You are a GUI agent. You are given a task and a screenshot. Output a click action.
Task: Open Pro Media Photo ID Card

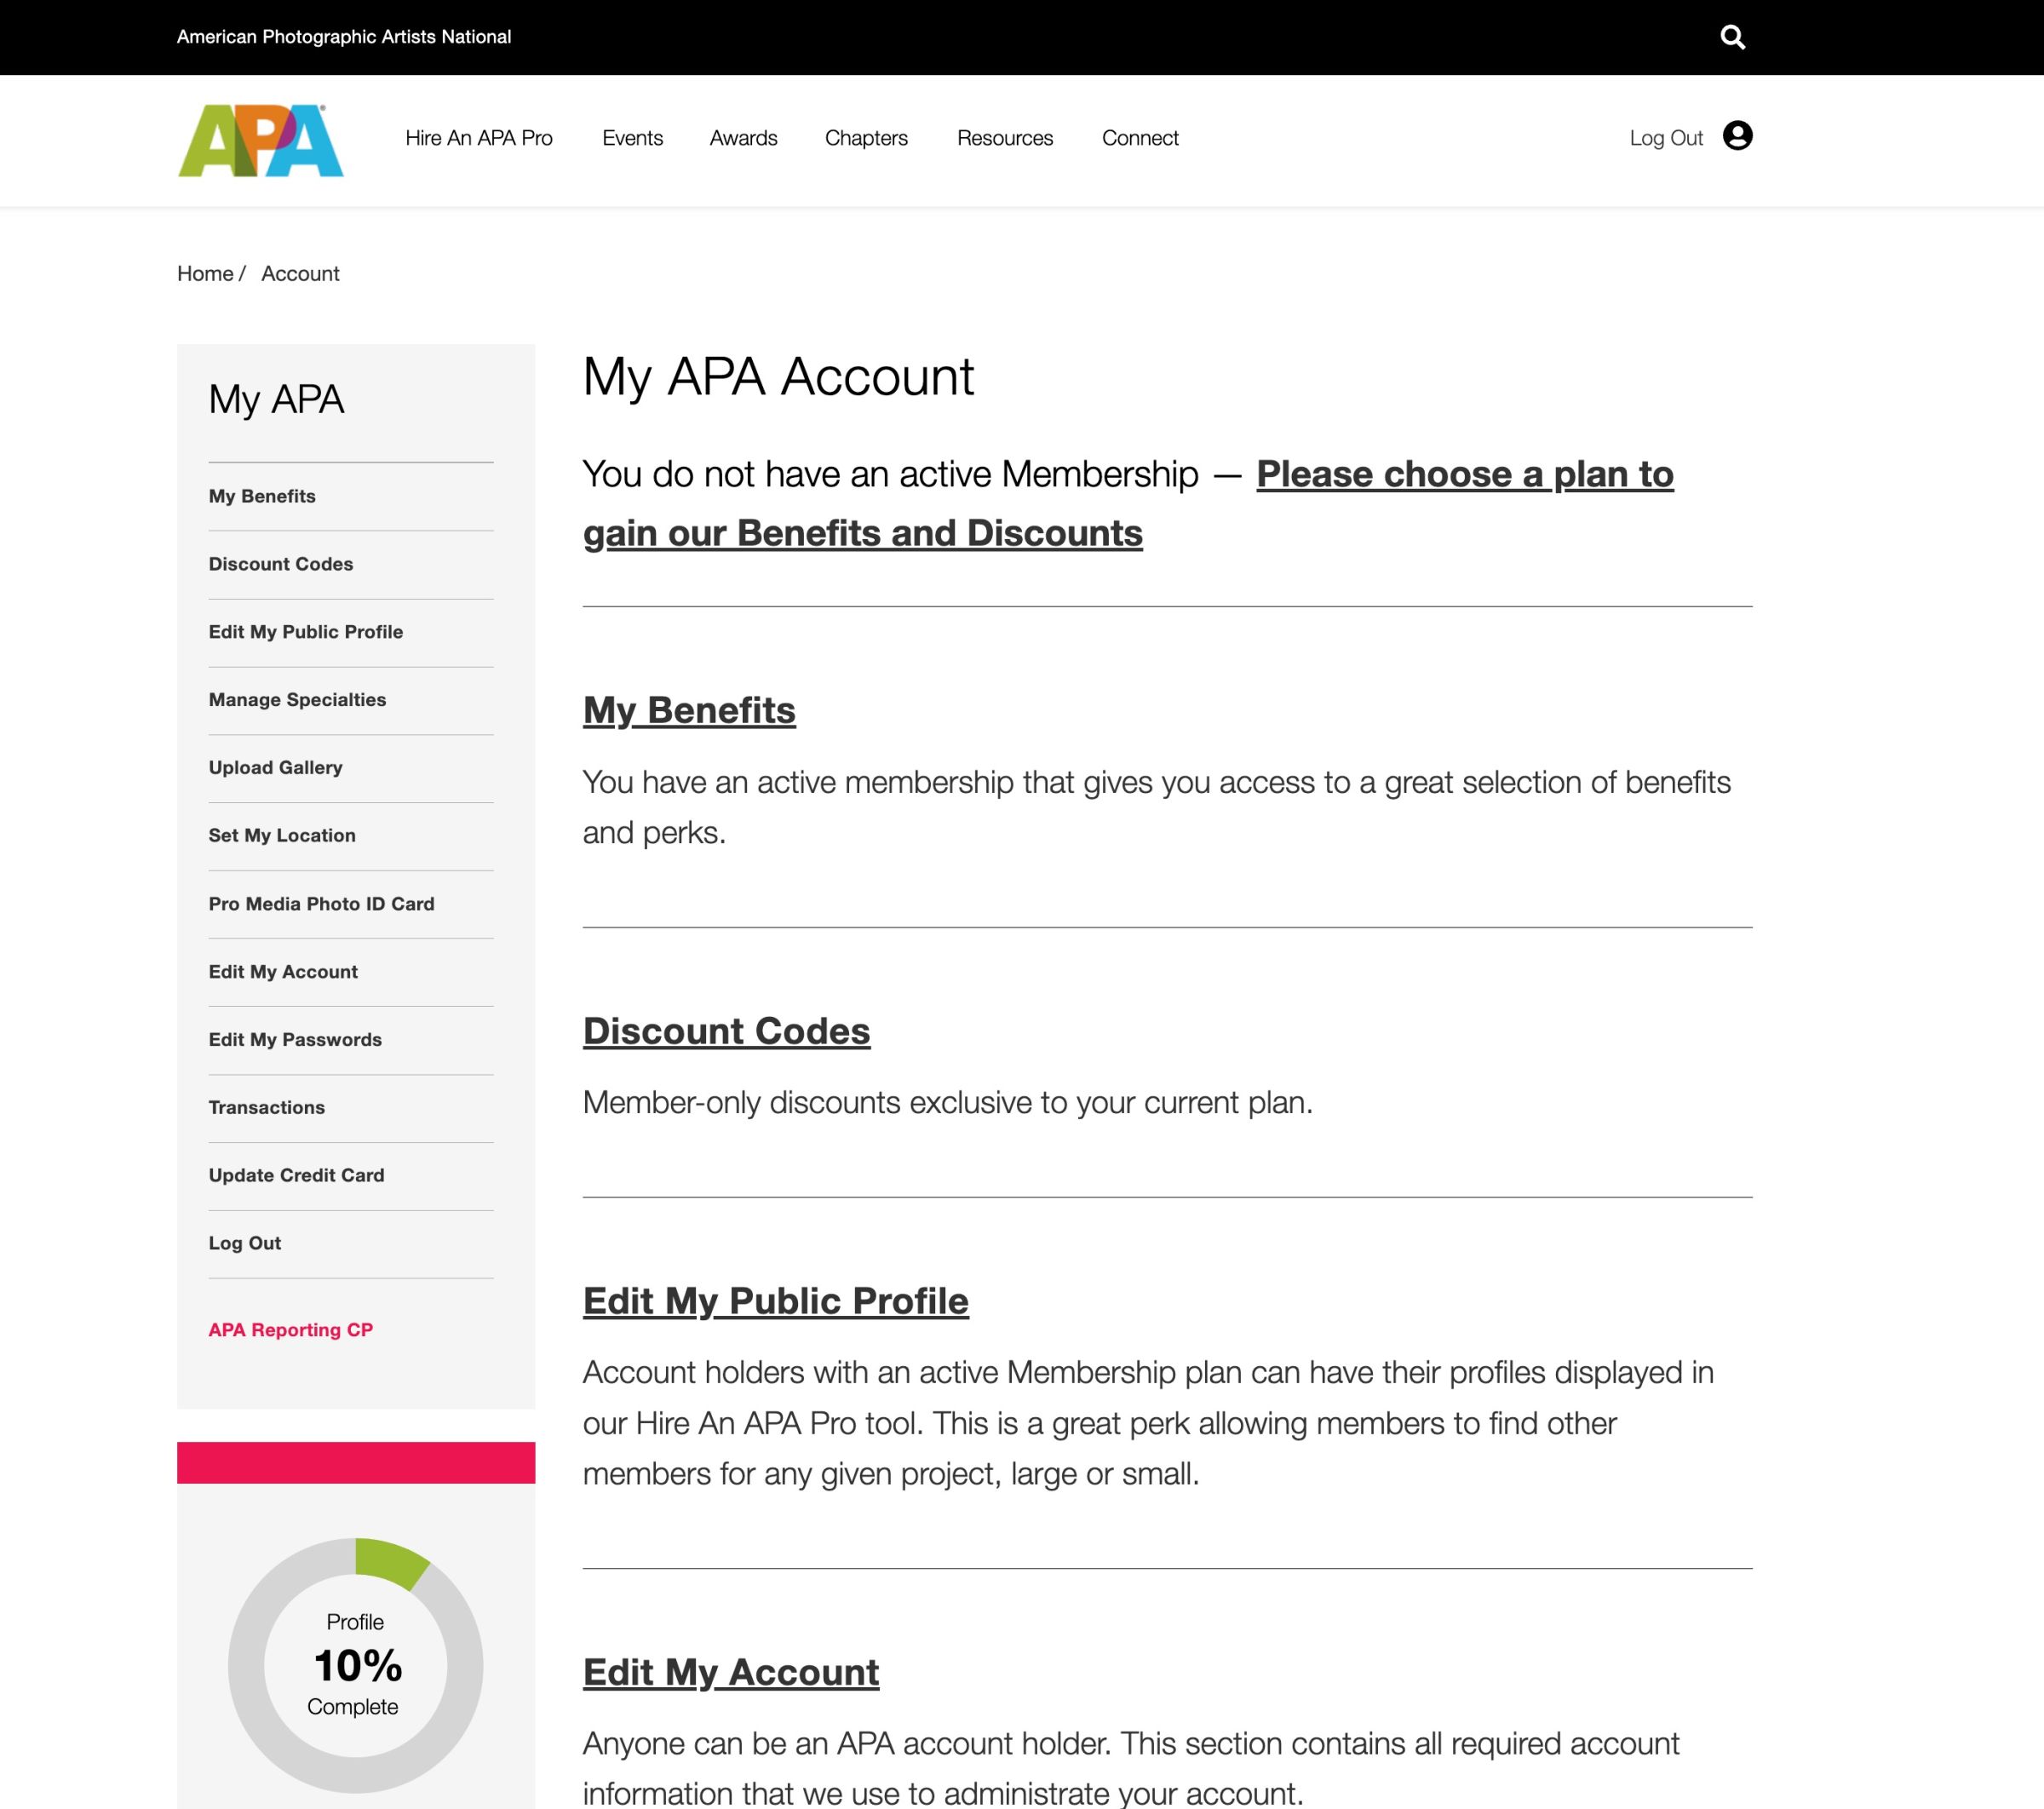point(321,904)
